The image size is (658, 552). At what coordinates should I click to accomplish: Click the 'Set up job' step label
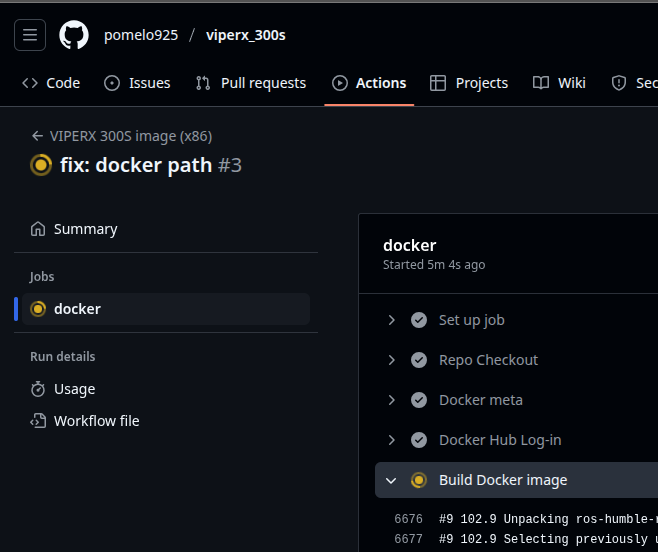(x=472, y=320)
